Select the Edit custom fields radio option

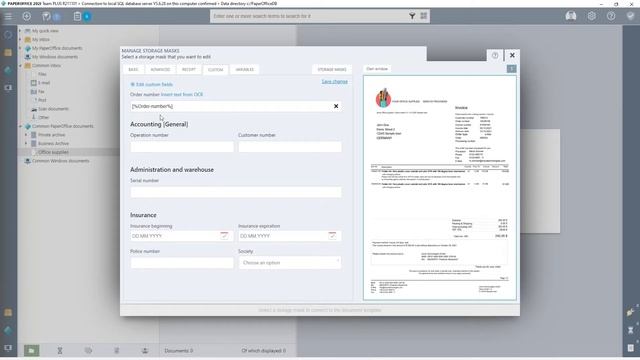(x=133, y=84)
